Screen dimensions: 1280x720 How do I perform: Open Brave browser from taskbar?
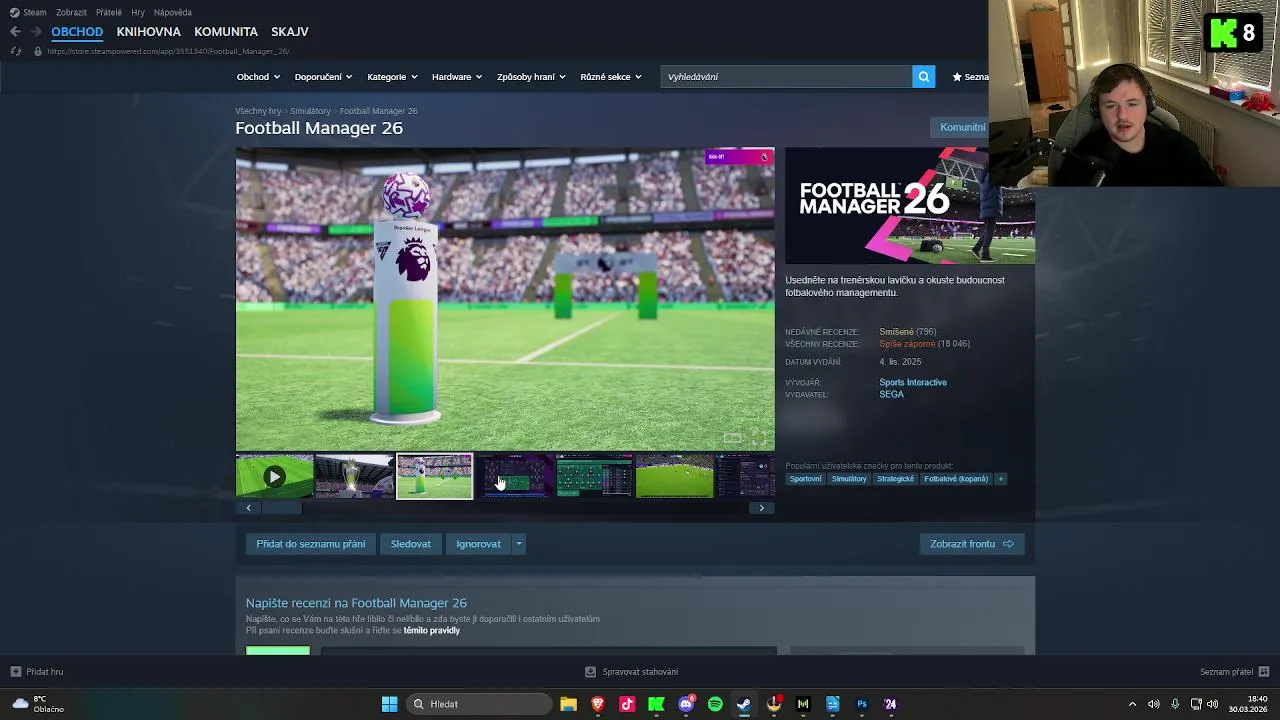pos(598,704)
